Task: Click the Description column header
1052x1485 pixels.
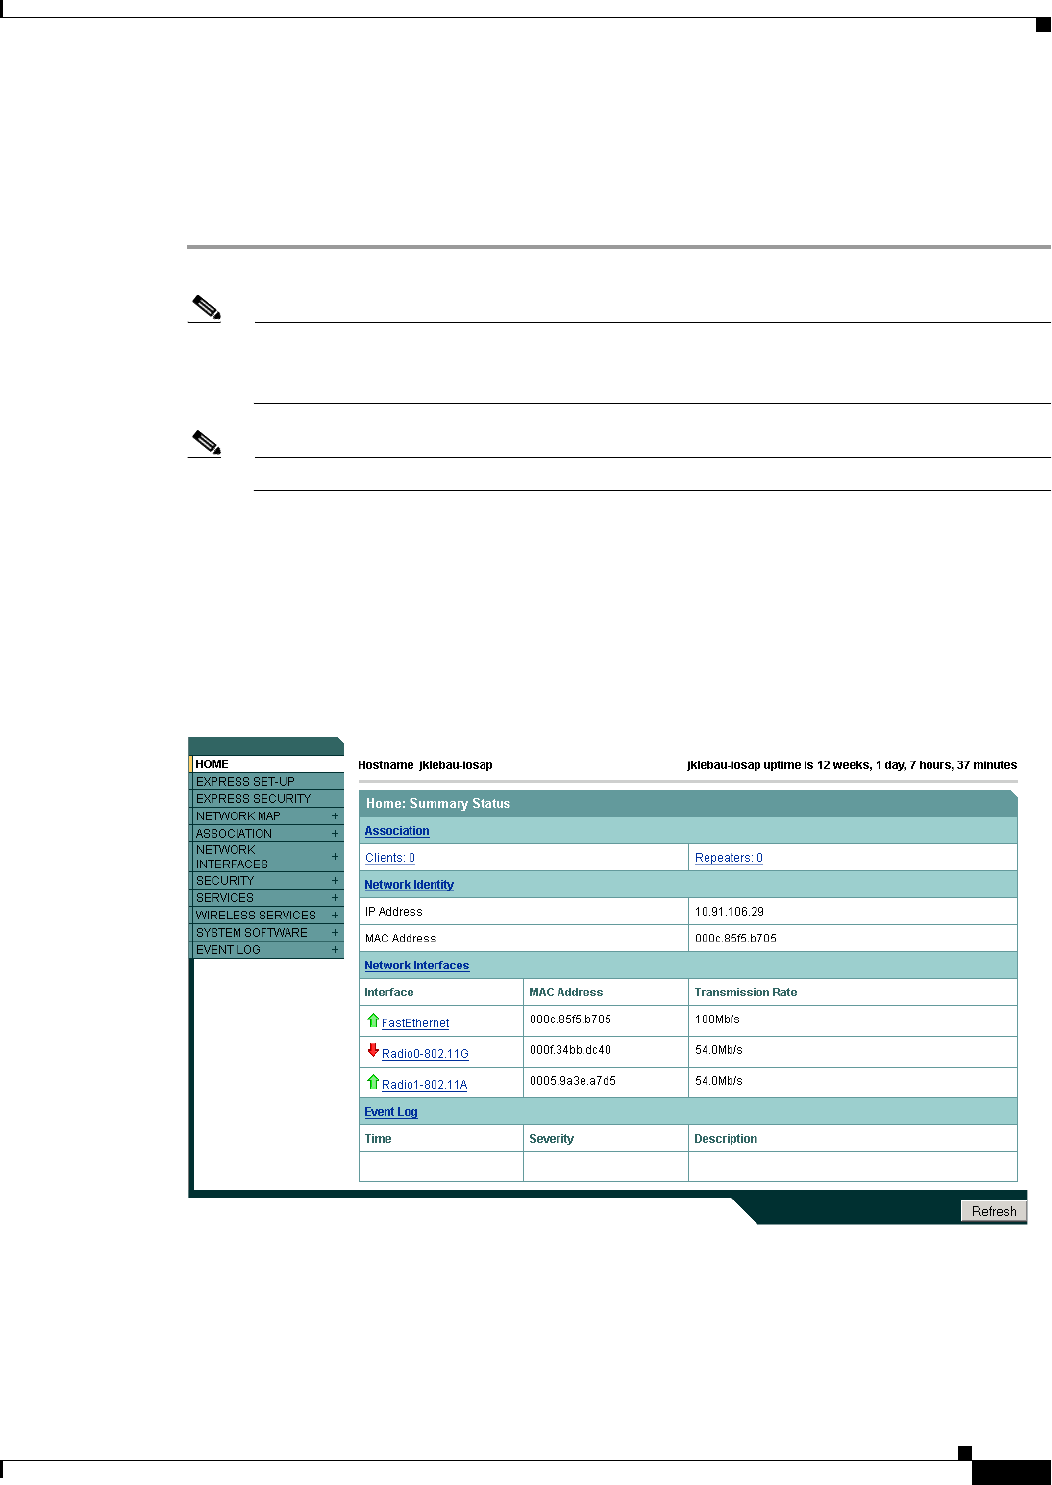Action: pos(726,1139)
